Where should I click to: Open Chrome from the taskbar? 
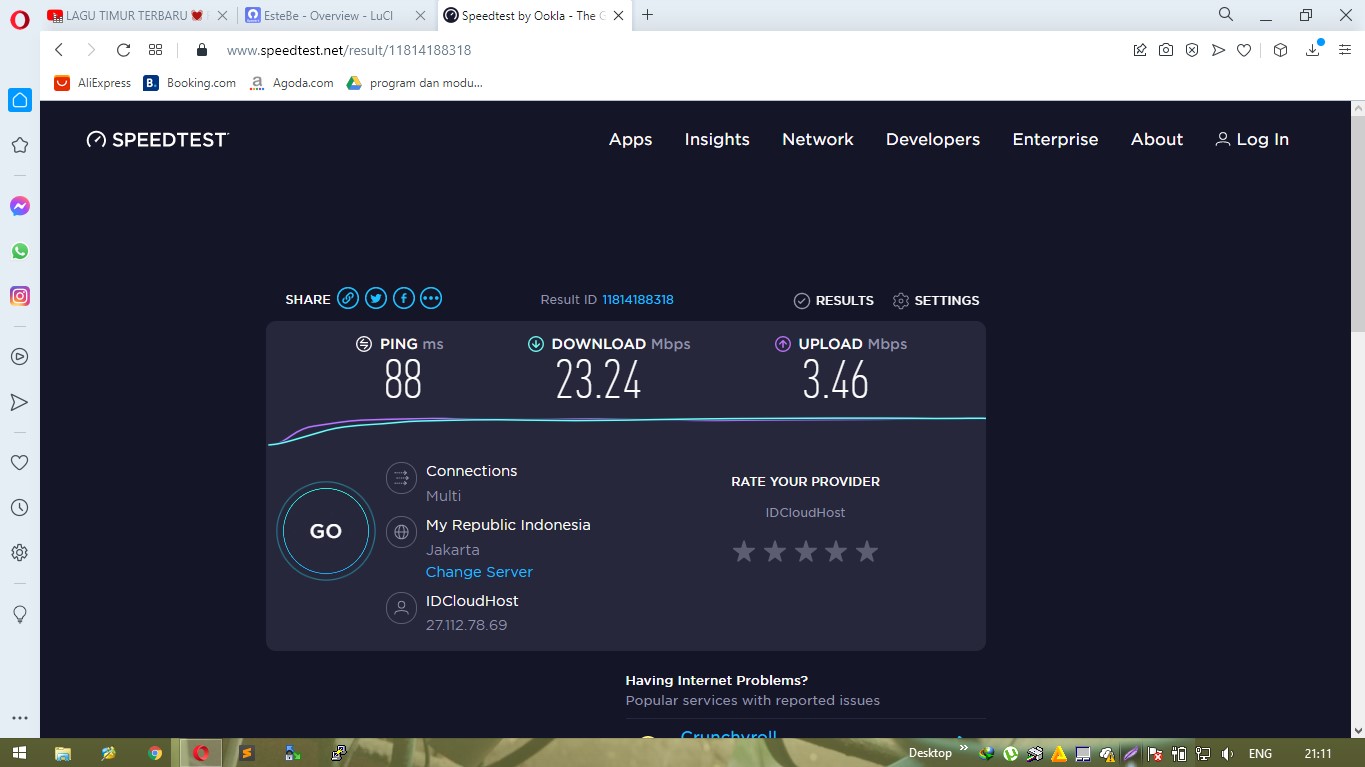[x=155, y=753]
